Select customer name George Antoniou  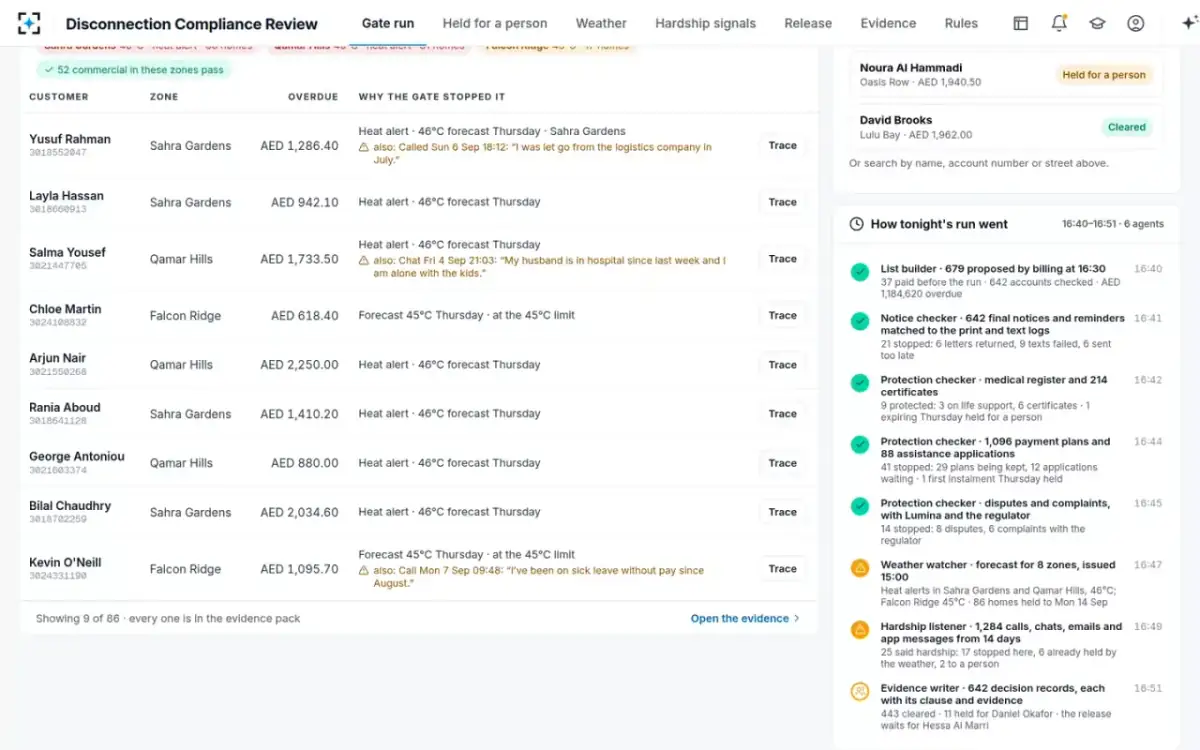click(77, 456)
